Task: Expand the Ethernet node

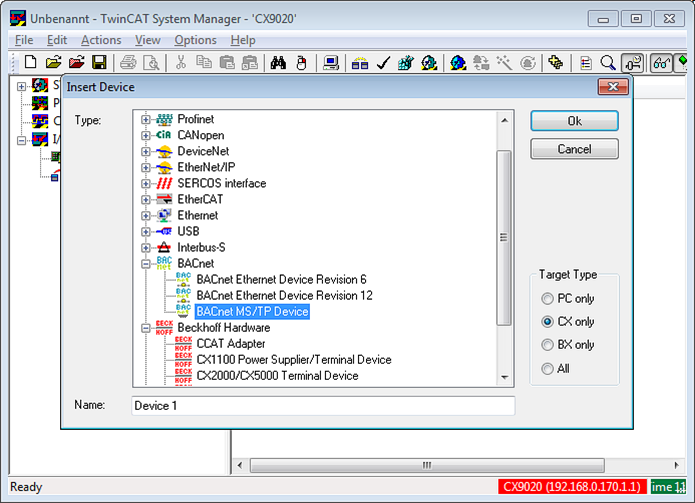Action: tap(145, 215)
